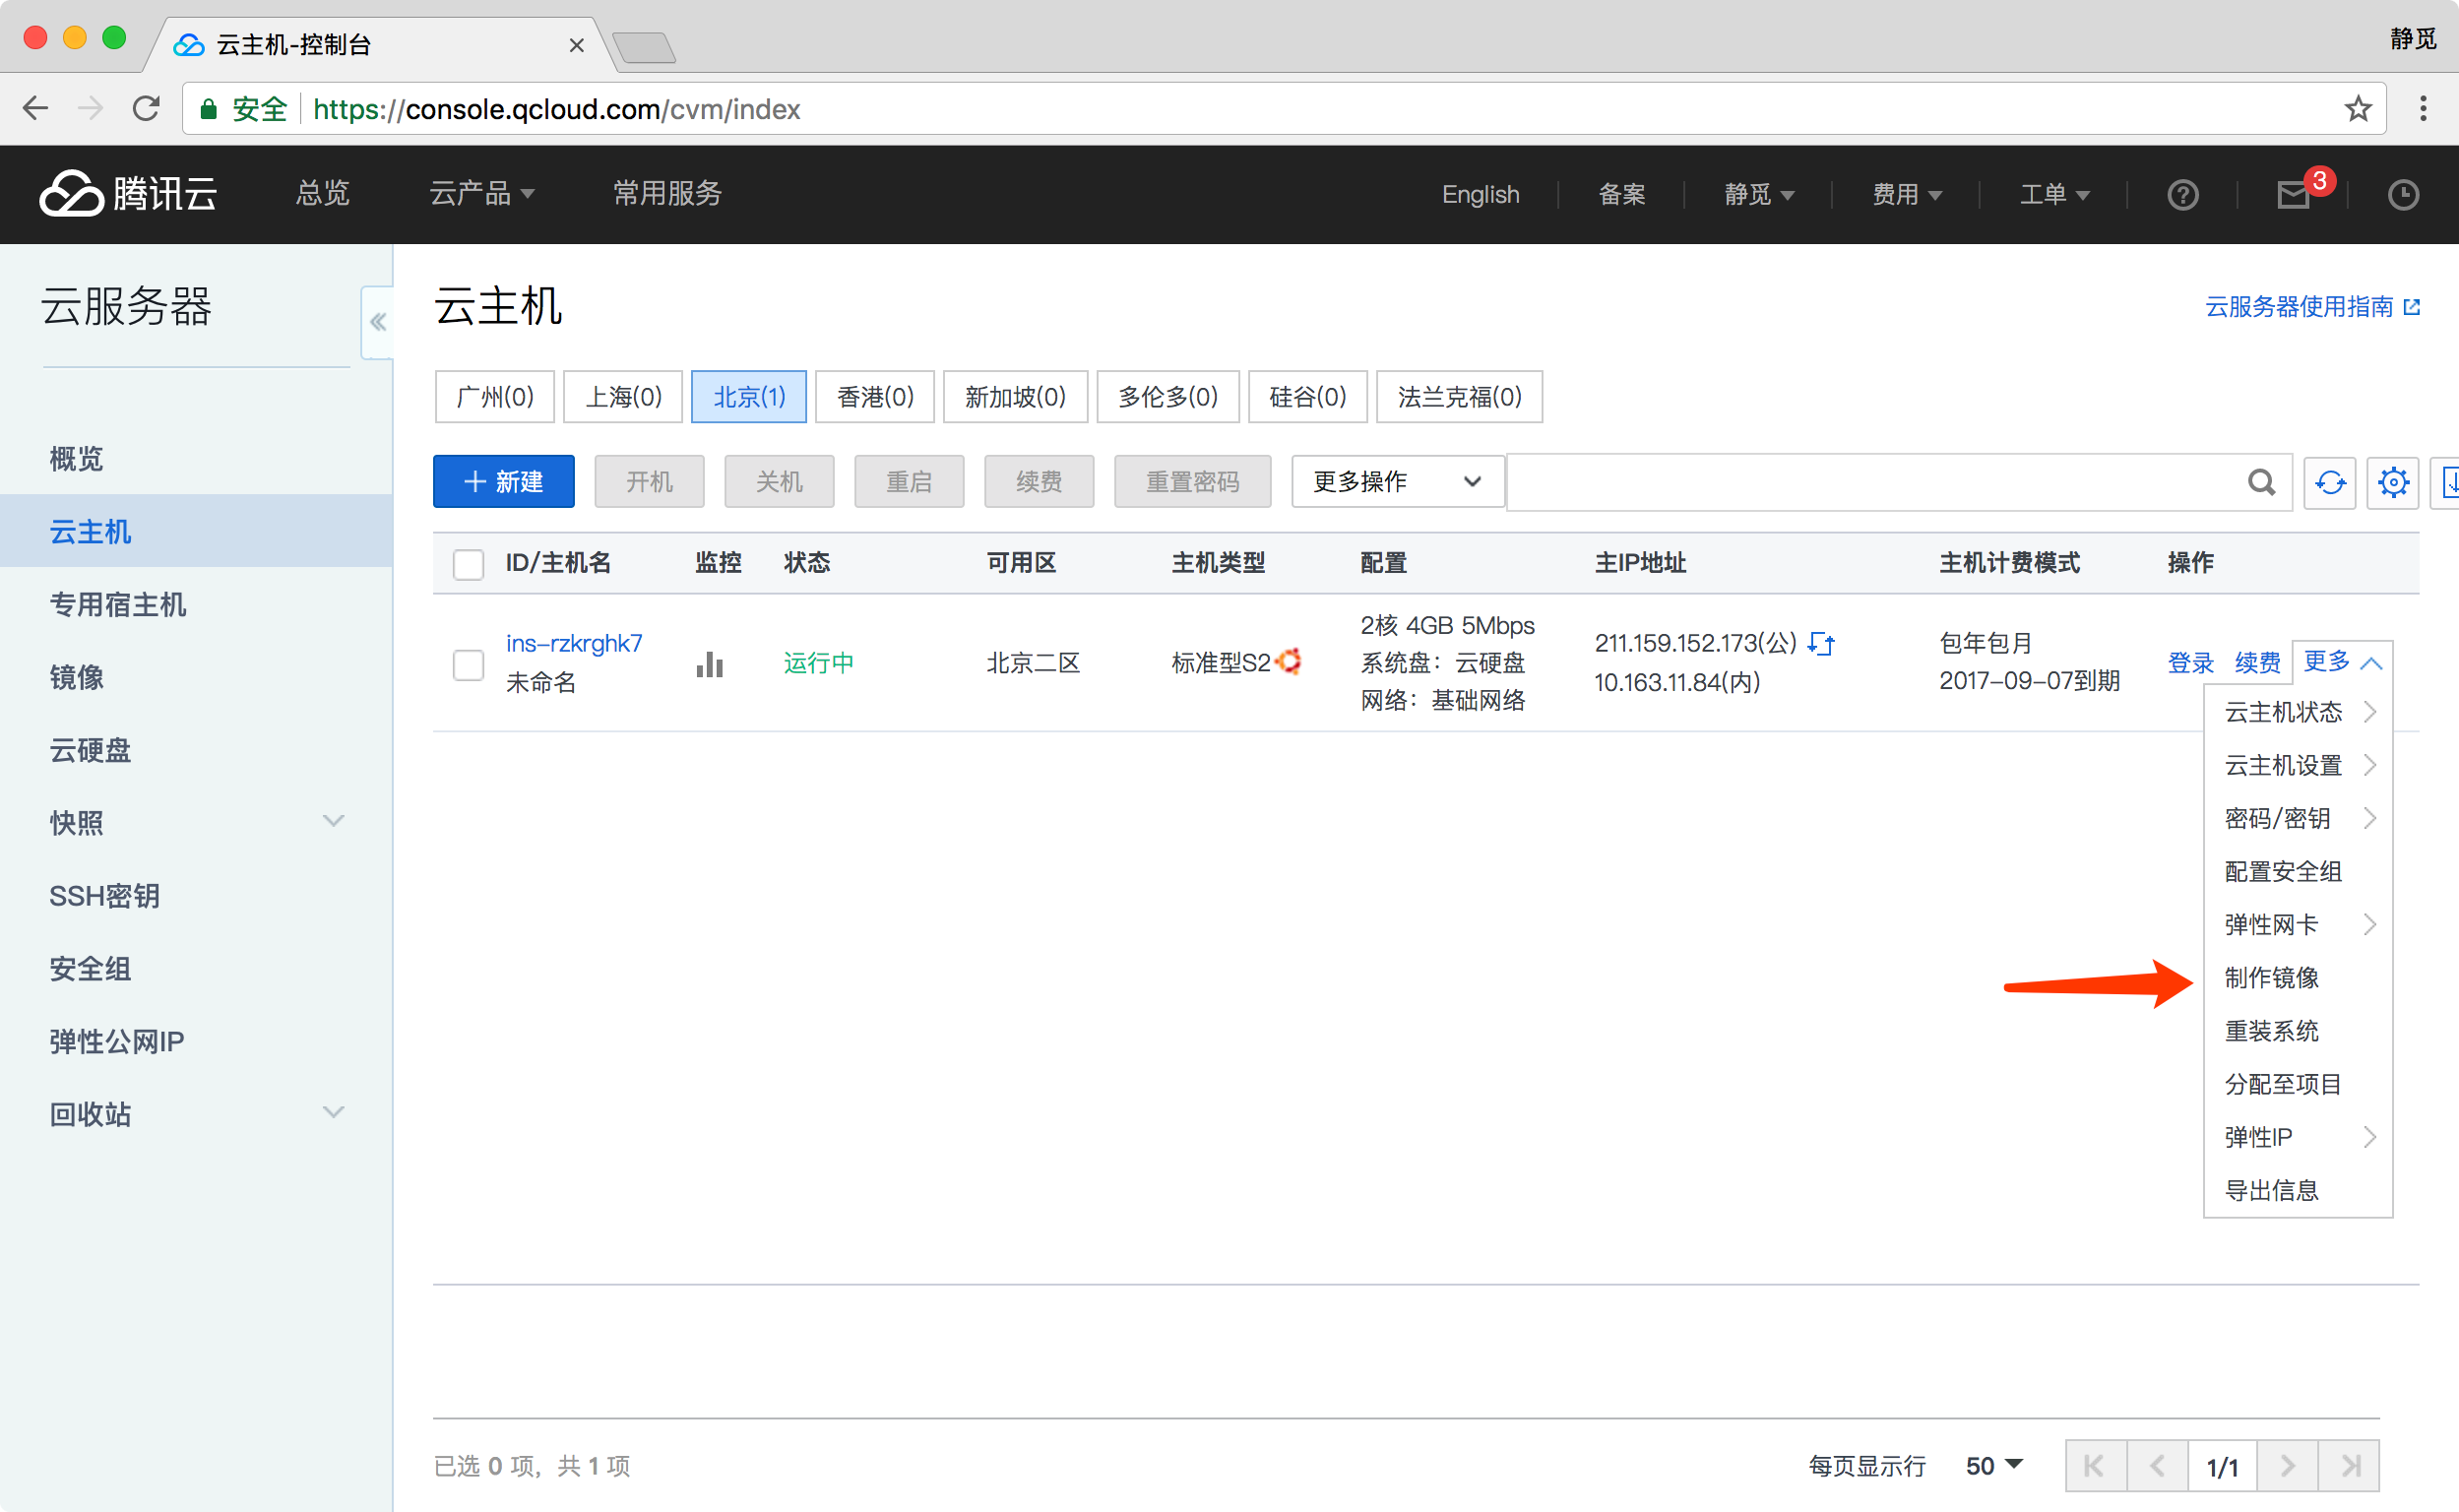Viewport: 2459px width, 1512px height.
Task: Click the help question mark icon
Action: pyautogui.click(x=2182, y=195)
